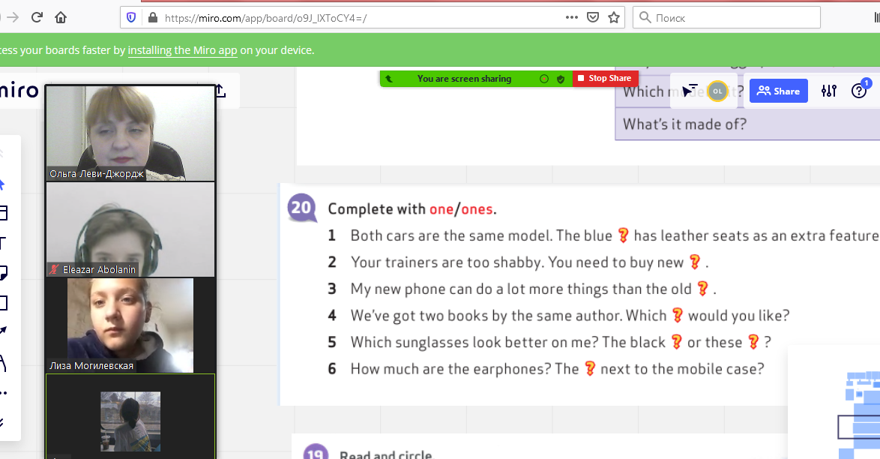This screenshot has height=459, width=880.
Task: Click the Miro export board upload icon
Action: coord(221,91)
